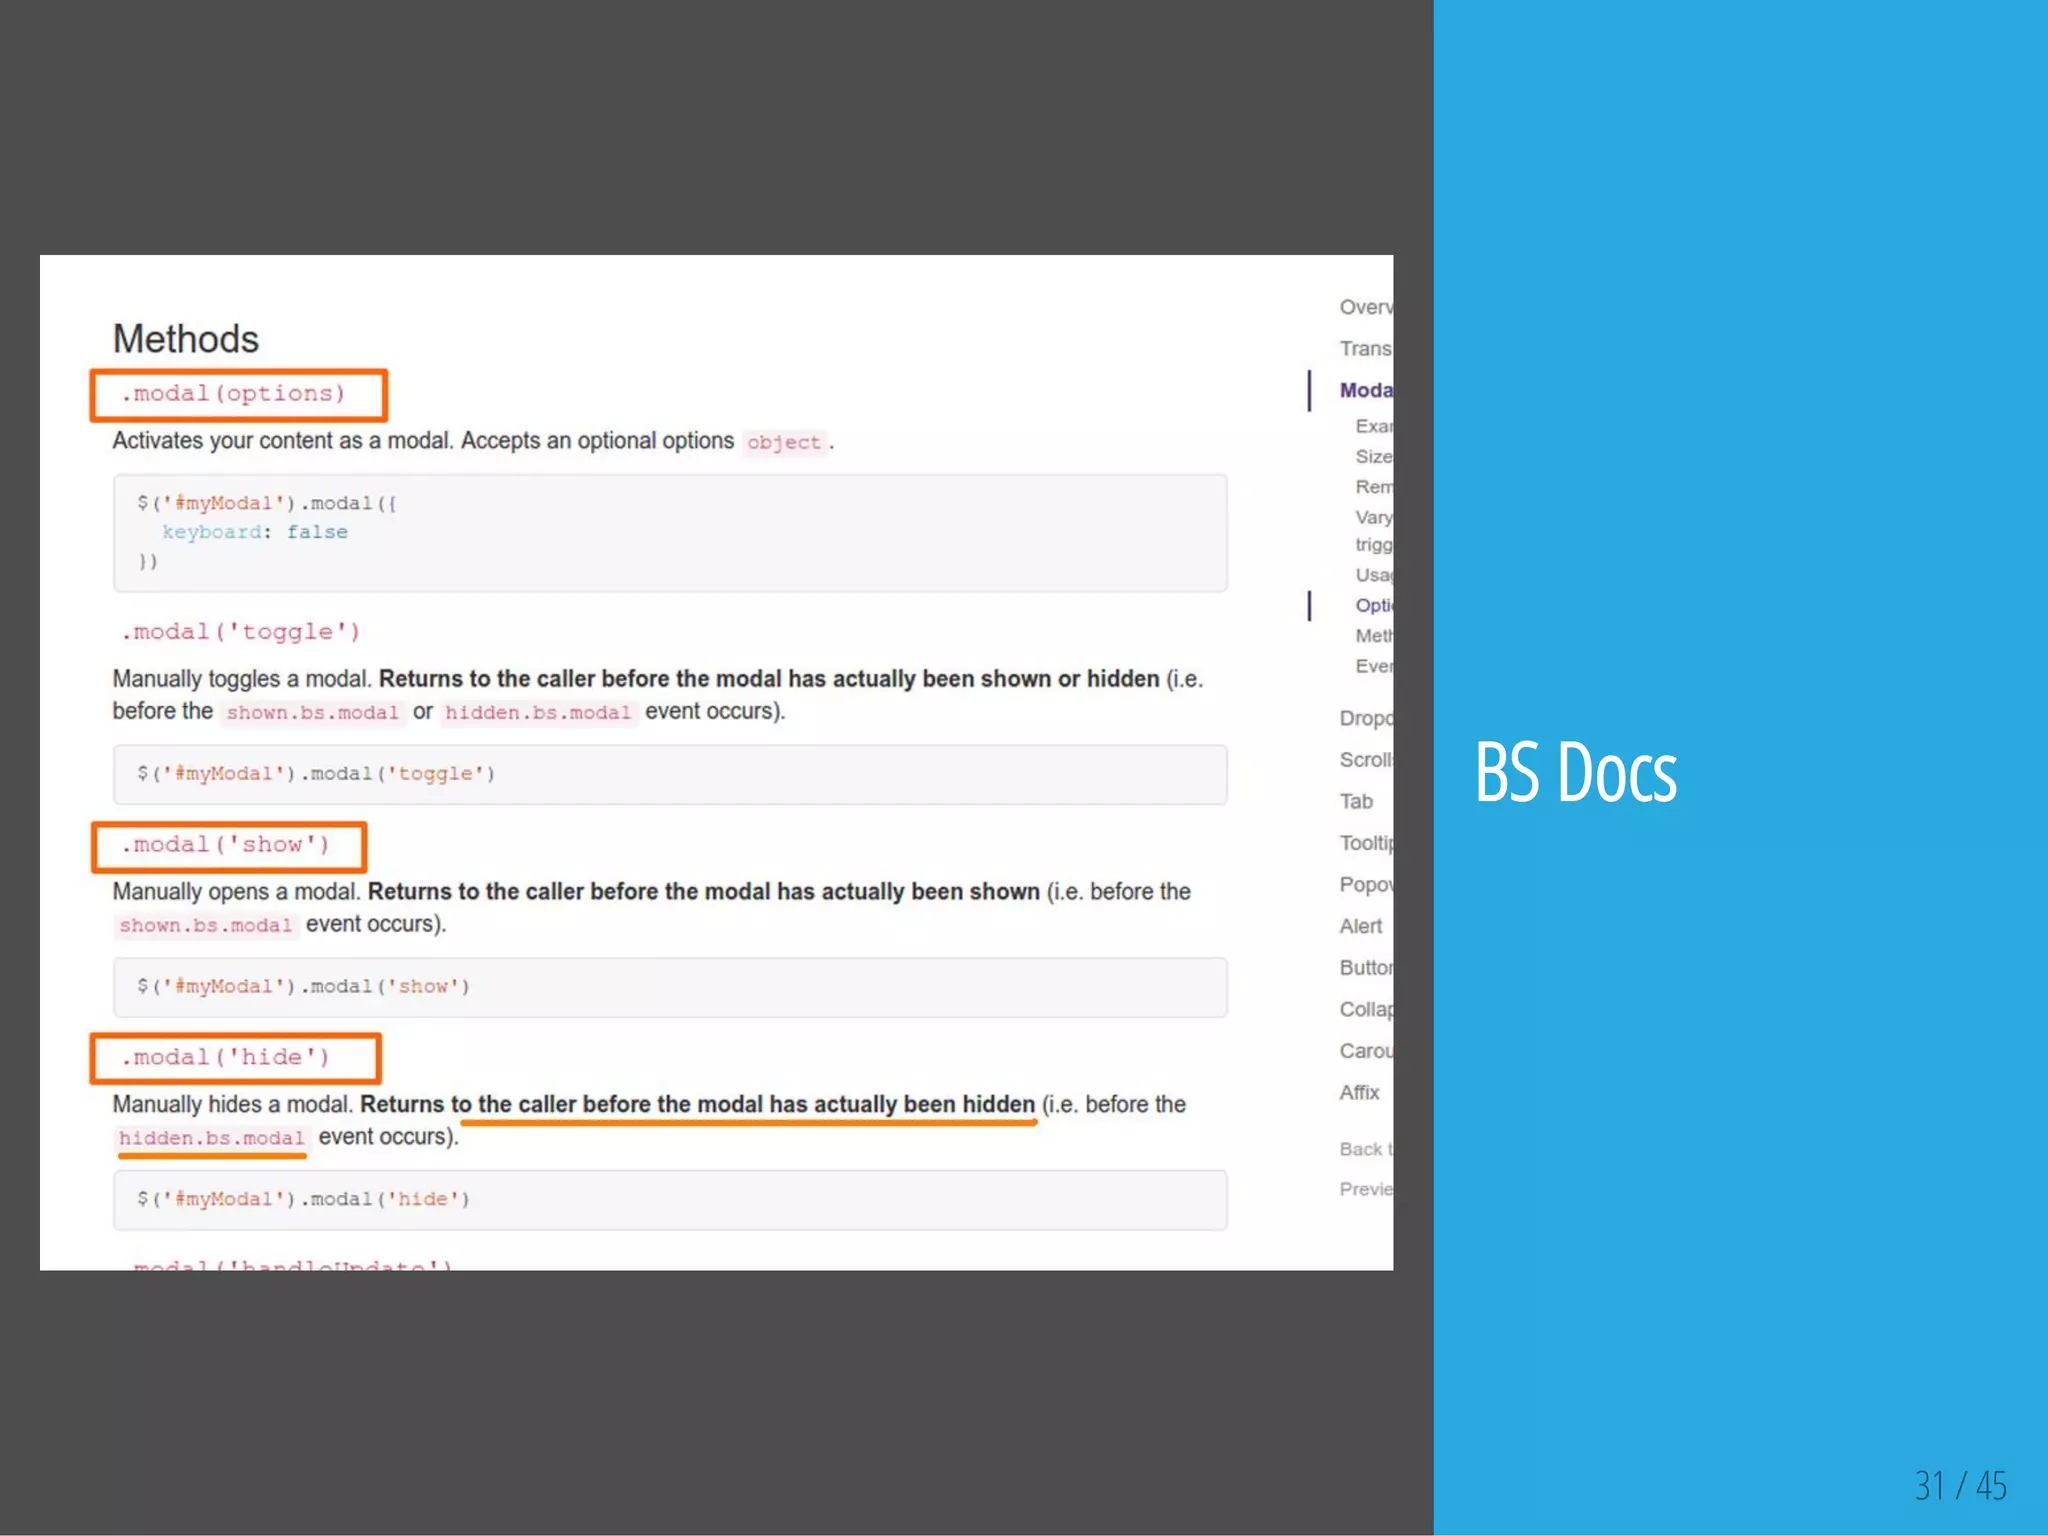The width and height of the screenshot is (2048, 1536).
Task: Click the .modal('show') method heading
Action: (x=226, y=845)
